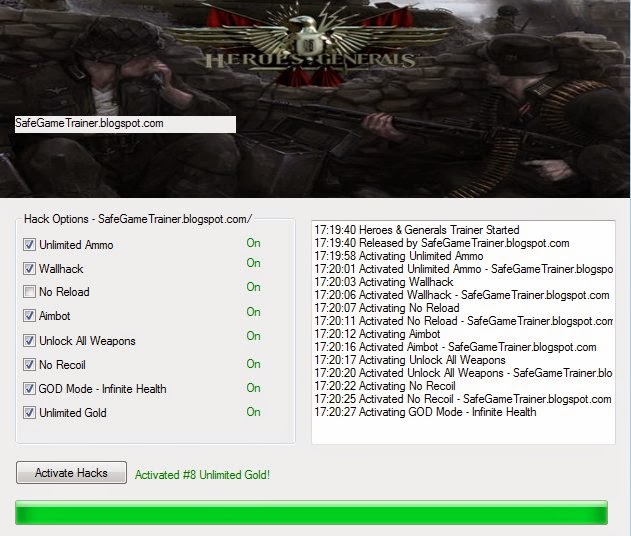The image size is (631, 536).
Task: Select log line '17:20:16 Activated Aimbot'
Action: [456, 347]
